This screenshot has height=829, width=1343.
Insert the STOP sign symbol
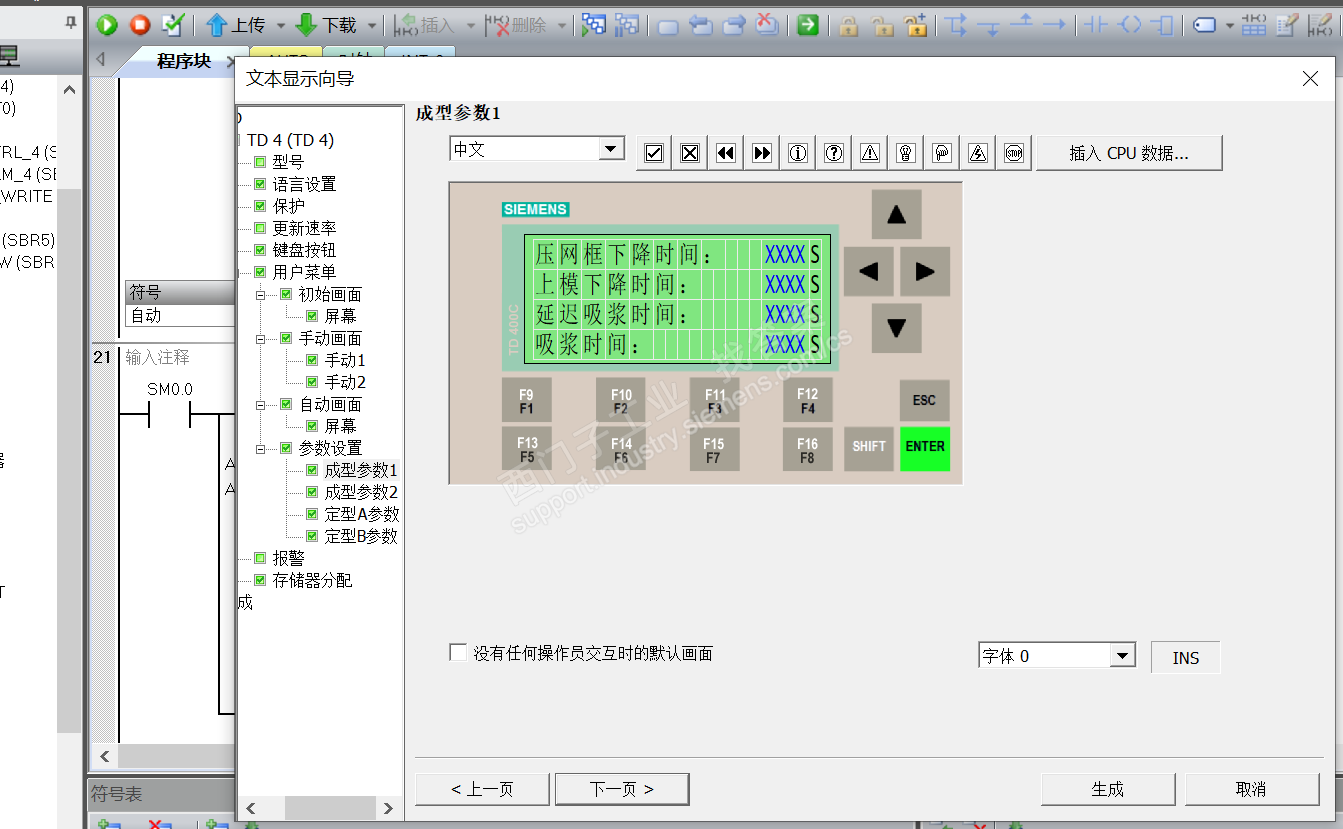click(1014, 153)
